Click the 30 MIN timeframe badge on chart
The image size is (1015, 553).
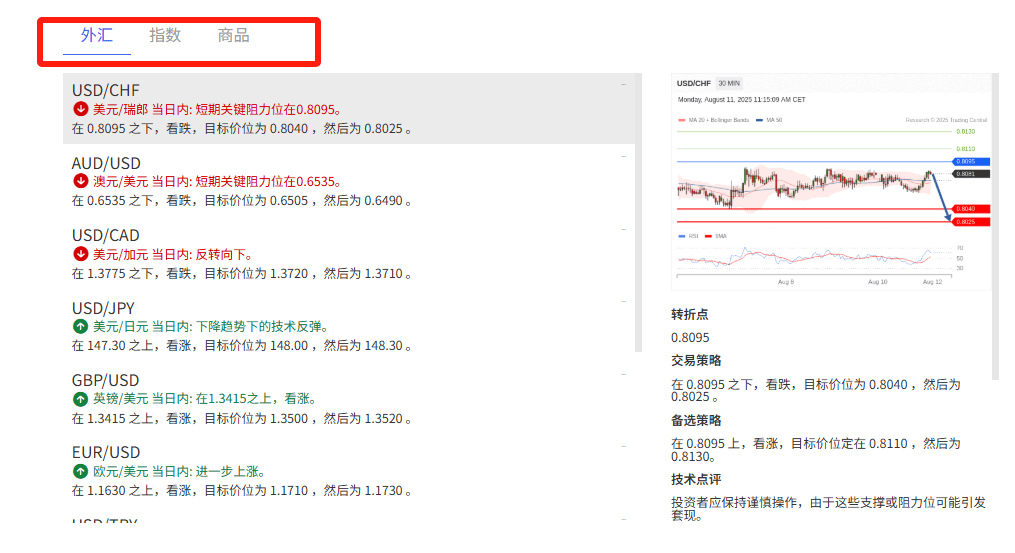(x=729, y=83)
